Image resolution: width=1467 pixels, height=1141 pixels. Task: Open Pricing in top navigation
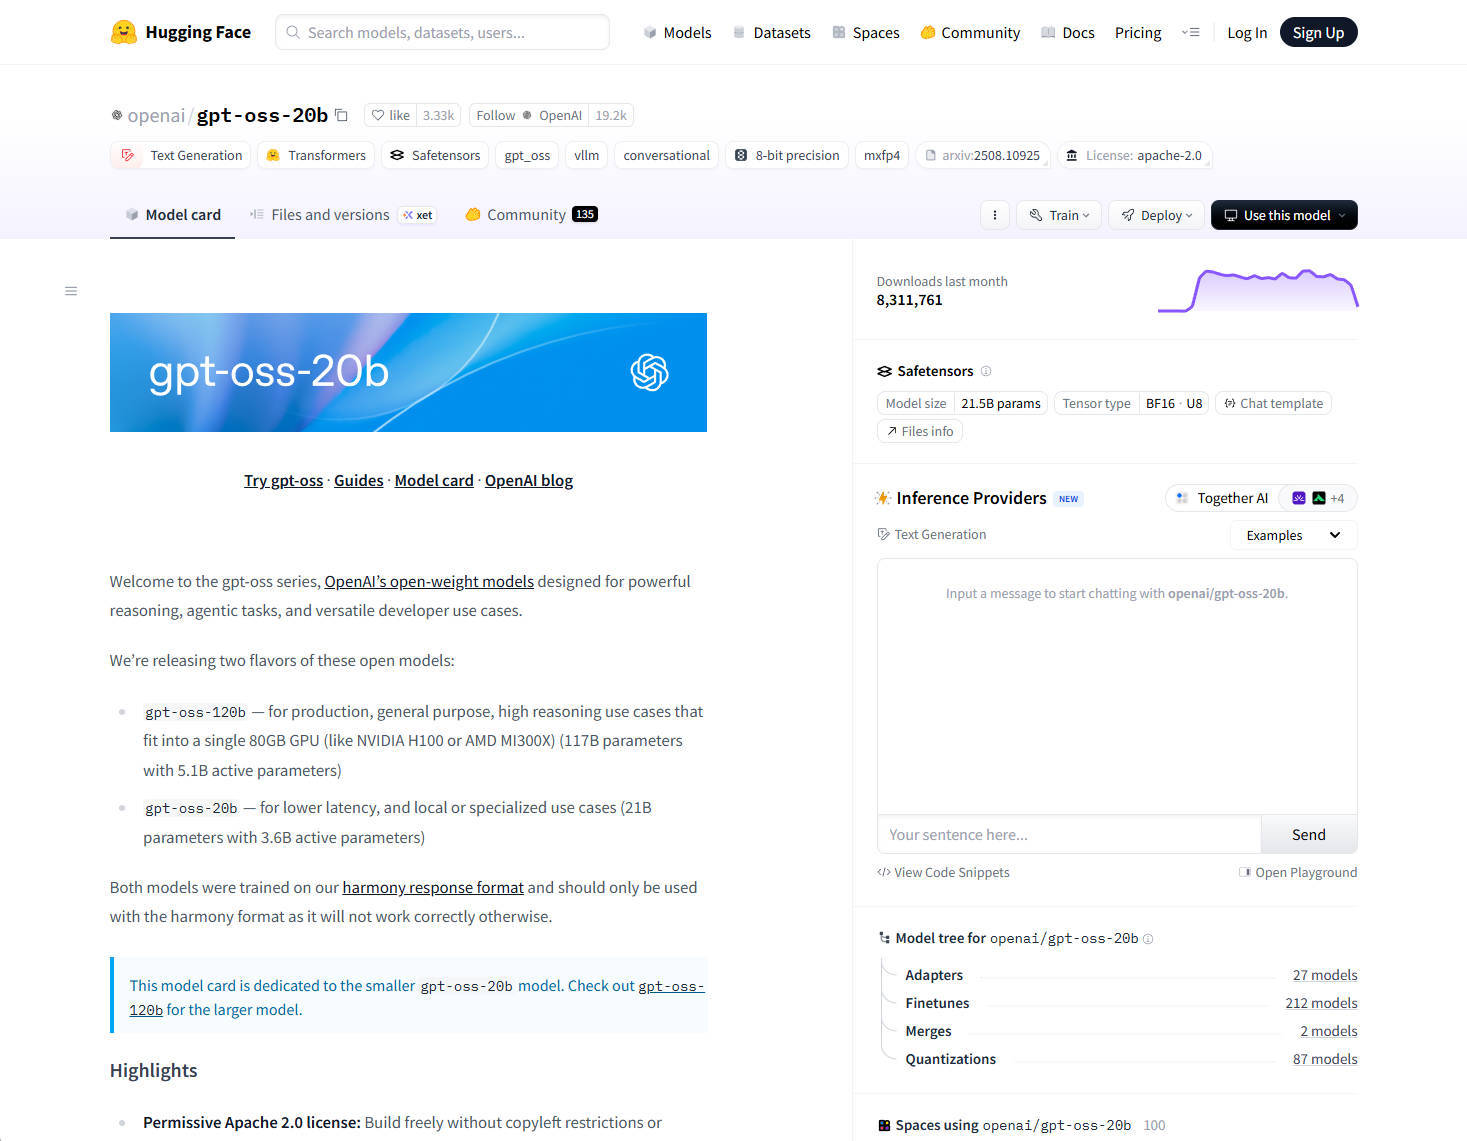[1138, 32]
